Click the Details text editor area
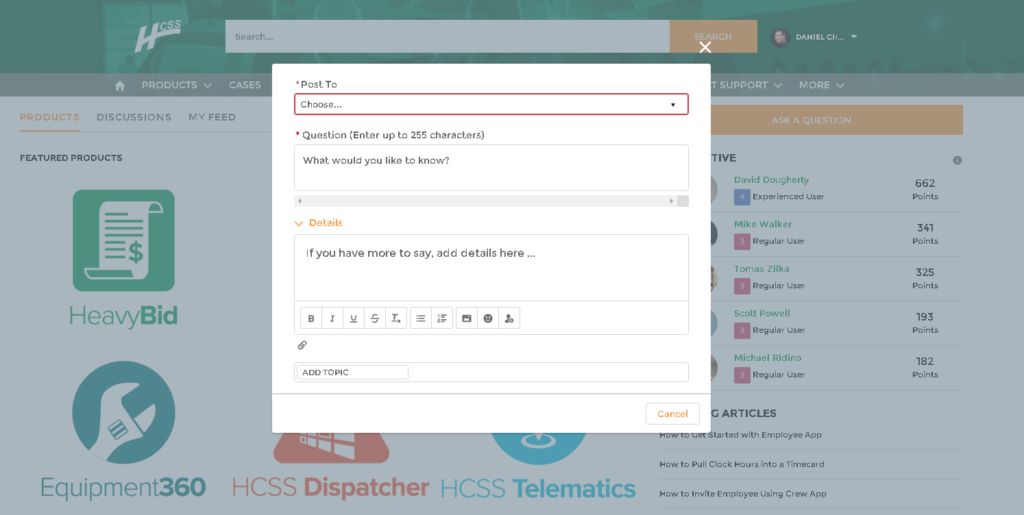This screenshot has width=1024, height=515. 491,268
